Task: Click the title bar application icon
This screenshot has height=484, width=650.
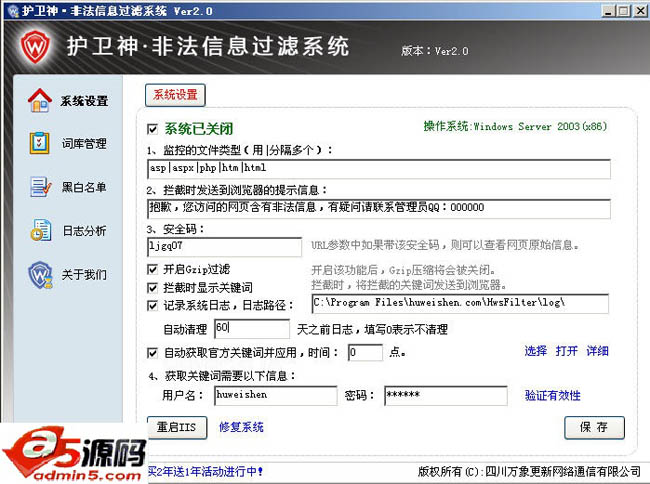Action: point(12,11)
